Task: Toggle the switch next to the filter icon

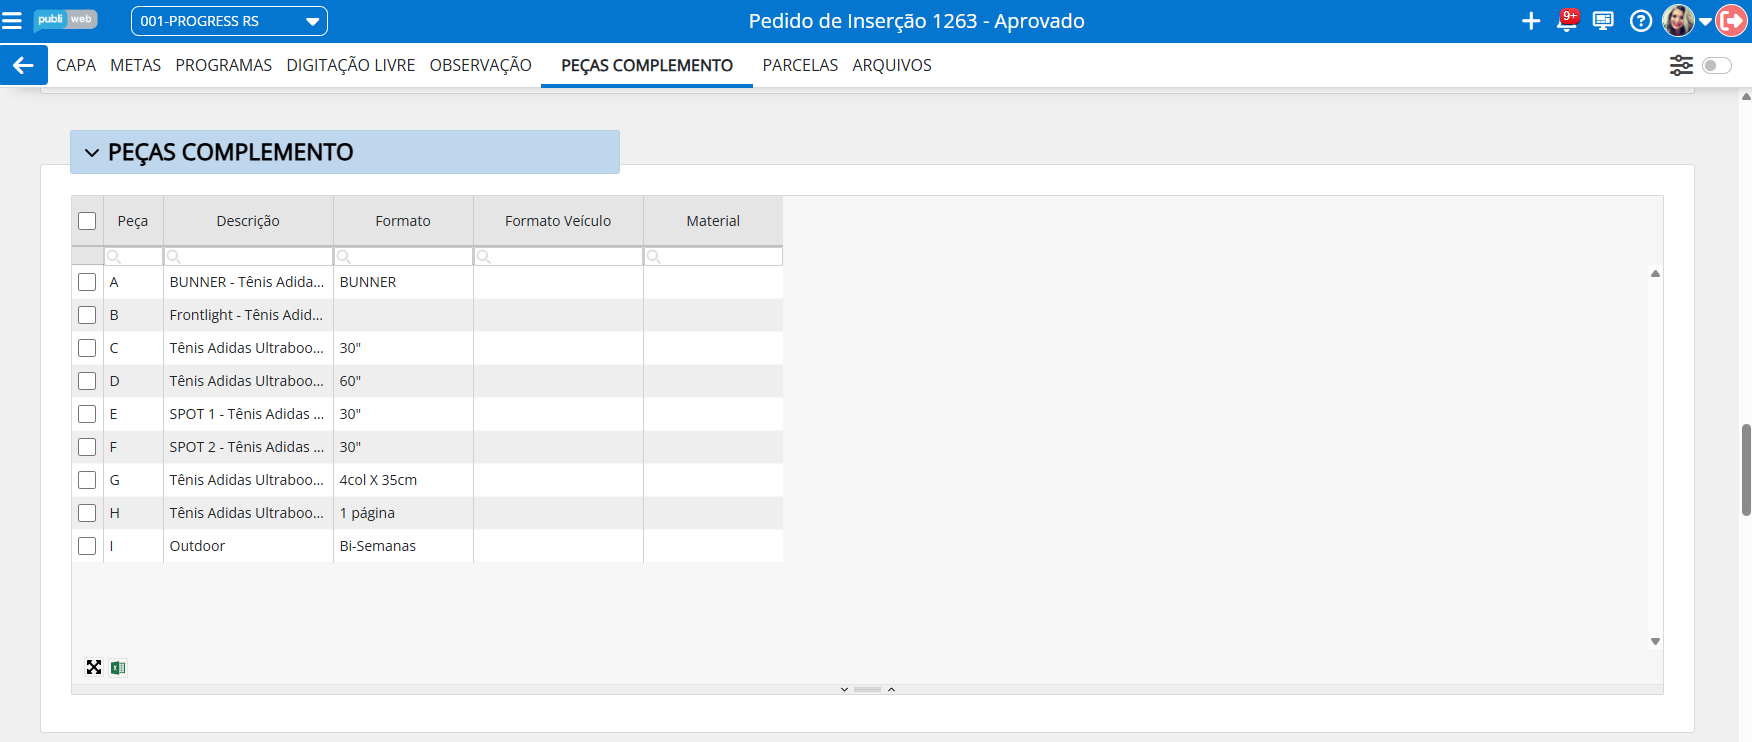Action: (1716, 65)
